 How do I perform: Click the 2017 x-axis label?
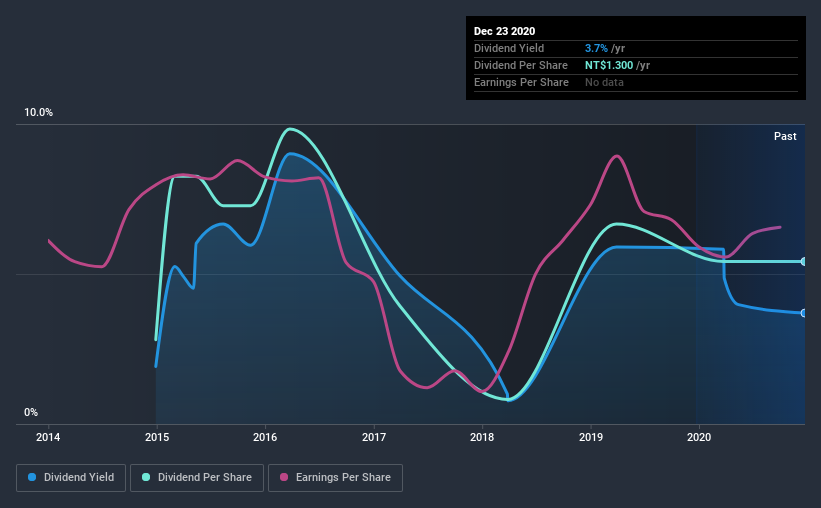point(374,437)
